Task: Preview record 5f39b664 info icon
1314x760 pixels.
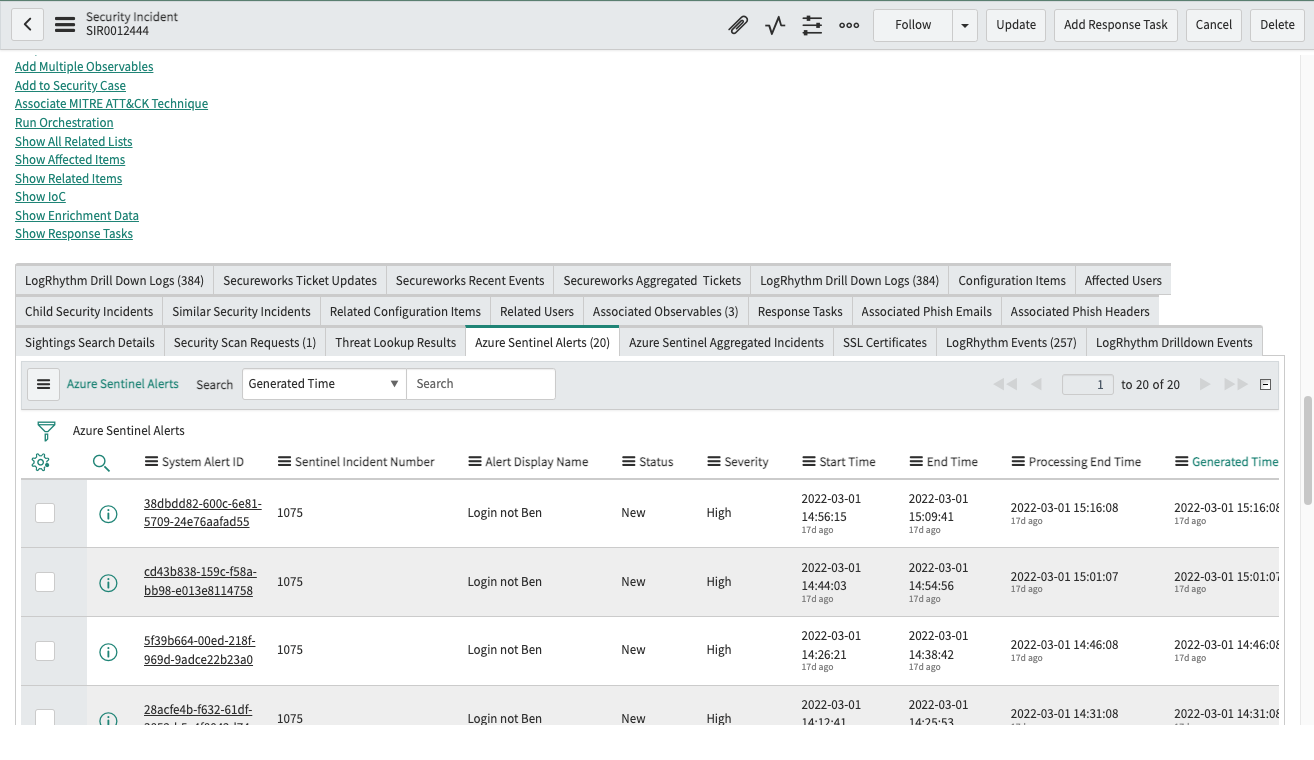Action: [108, 651]
